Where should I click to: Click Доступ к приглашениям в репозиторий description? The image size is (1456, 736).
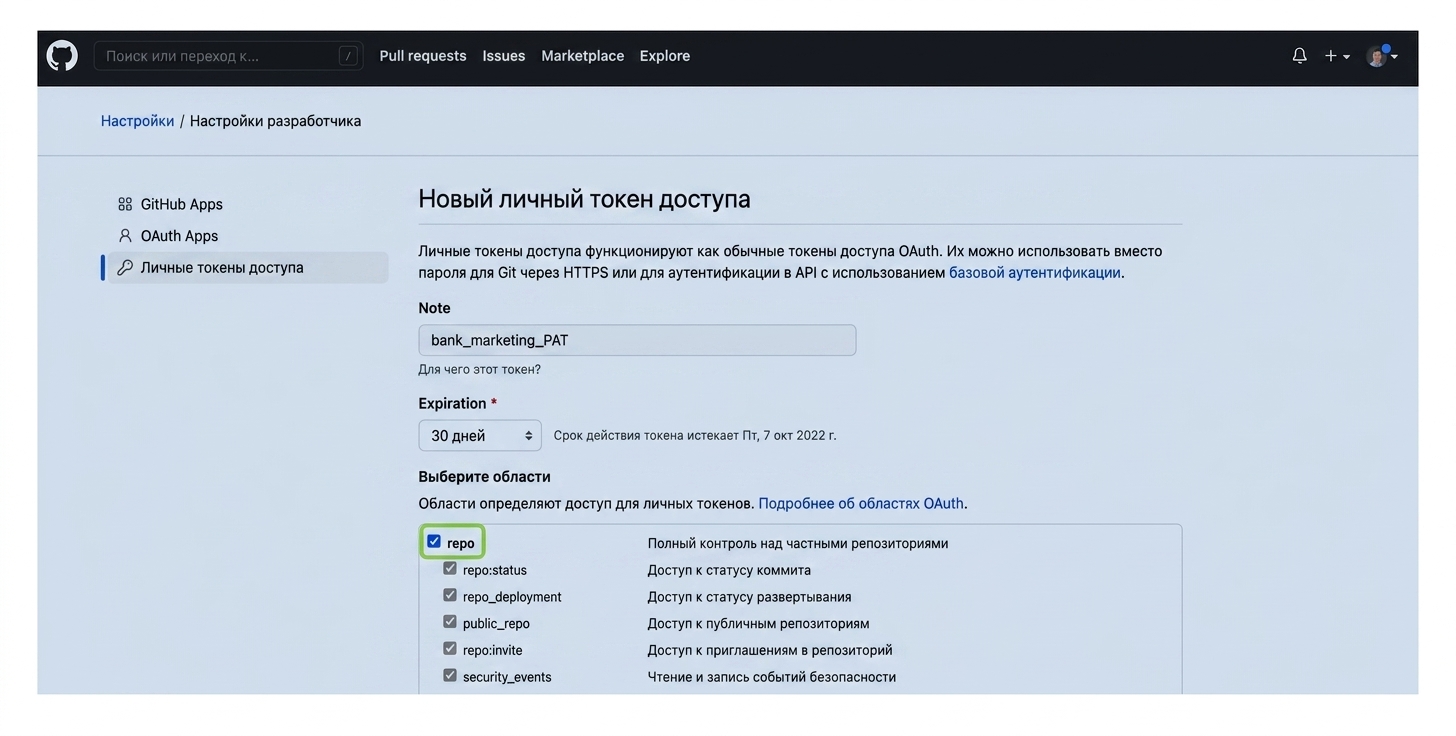pos(770,650)
